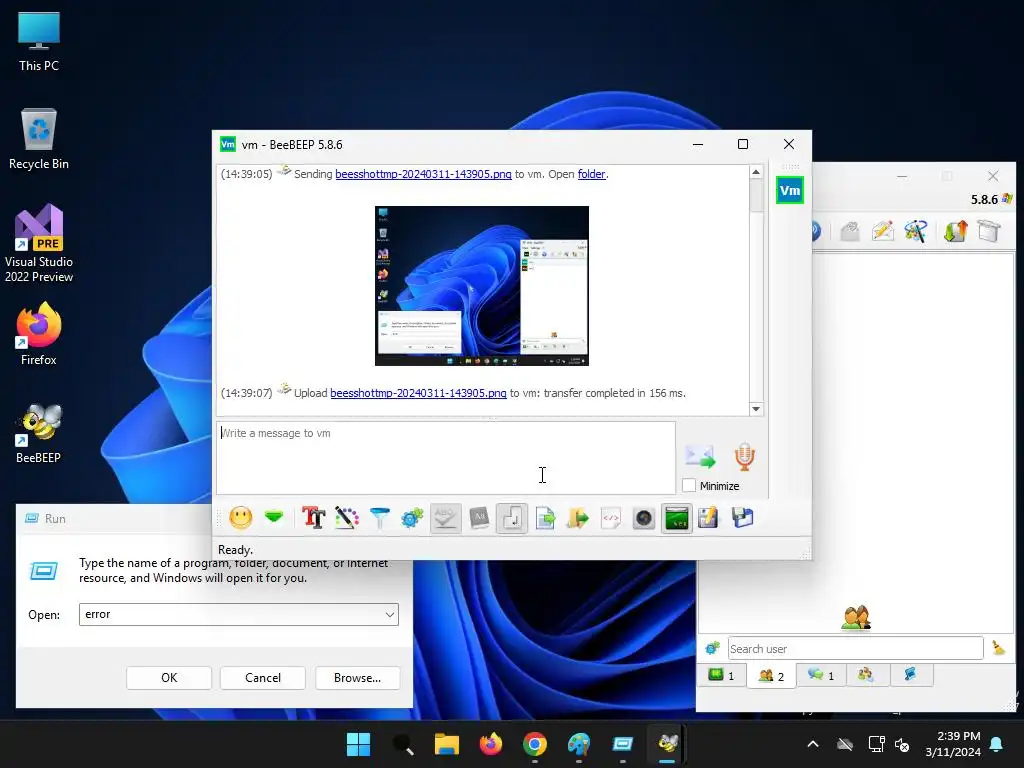The height and width of the screenshot is (768, 1024).
Task: Switch to the blue file sharing tab
Action: point(910,675)
